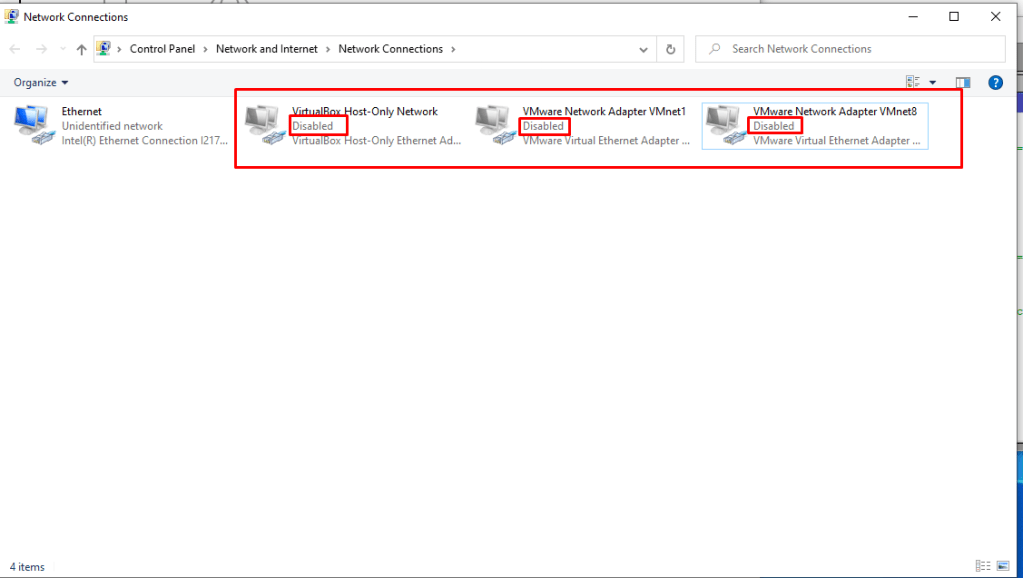Maximize the Network Connections window
Image resolution: width=1023 pixels, height=578 pixels.
click(x=954, y=16)
